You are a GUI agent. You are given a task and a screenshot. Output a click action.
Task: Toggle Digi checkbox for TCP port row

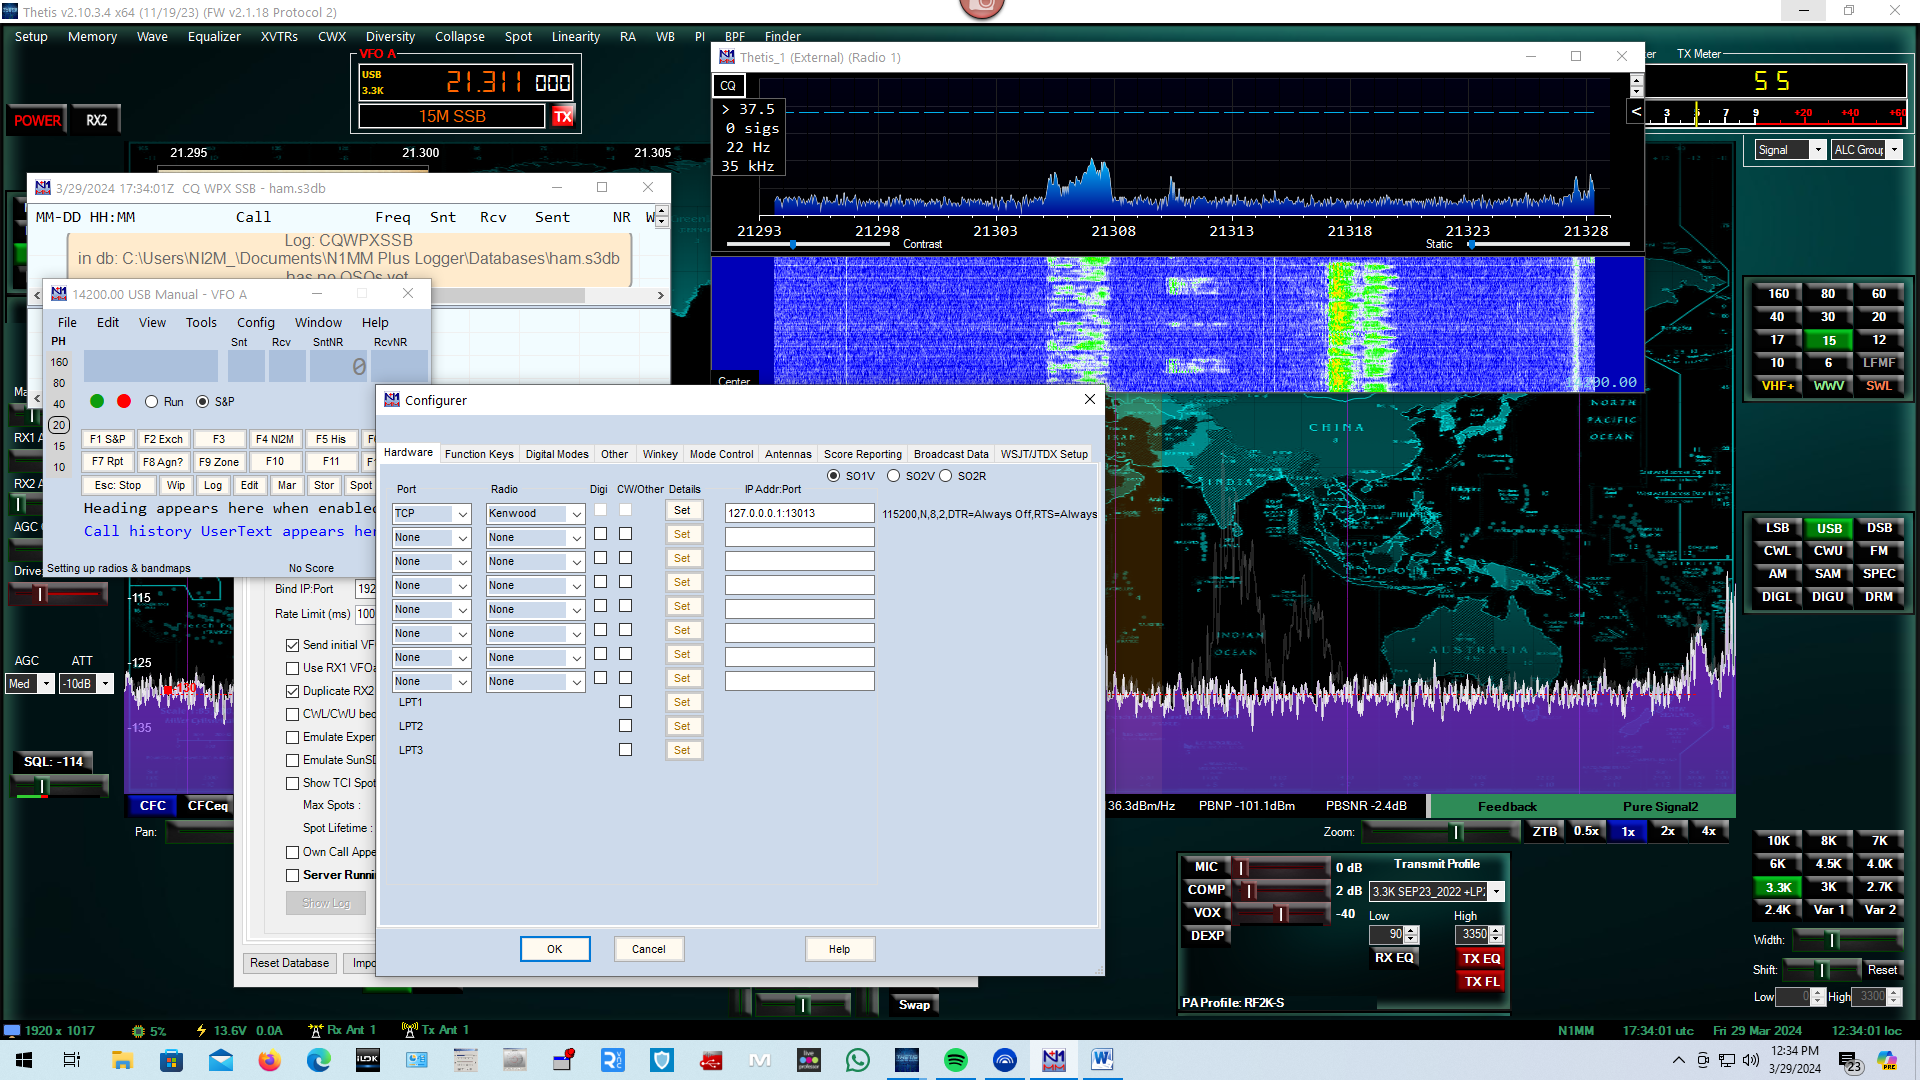(600, 510)
